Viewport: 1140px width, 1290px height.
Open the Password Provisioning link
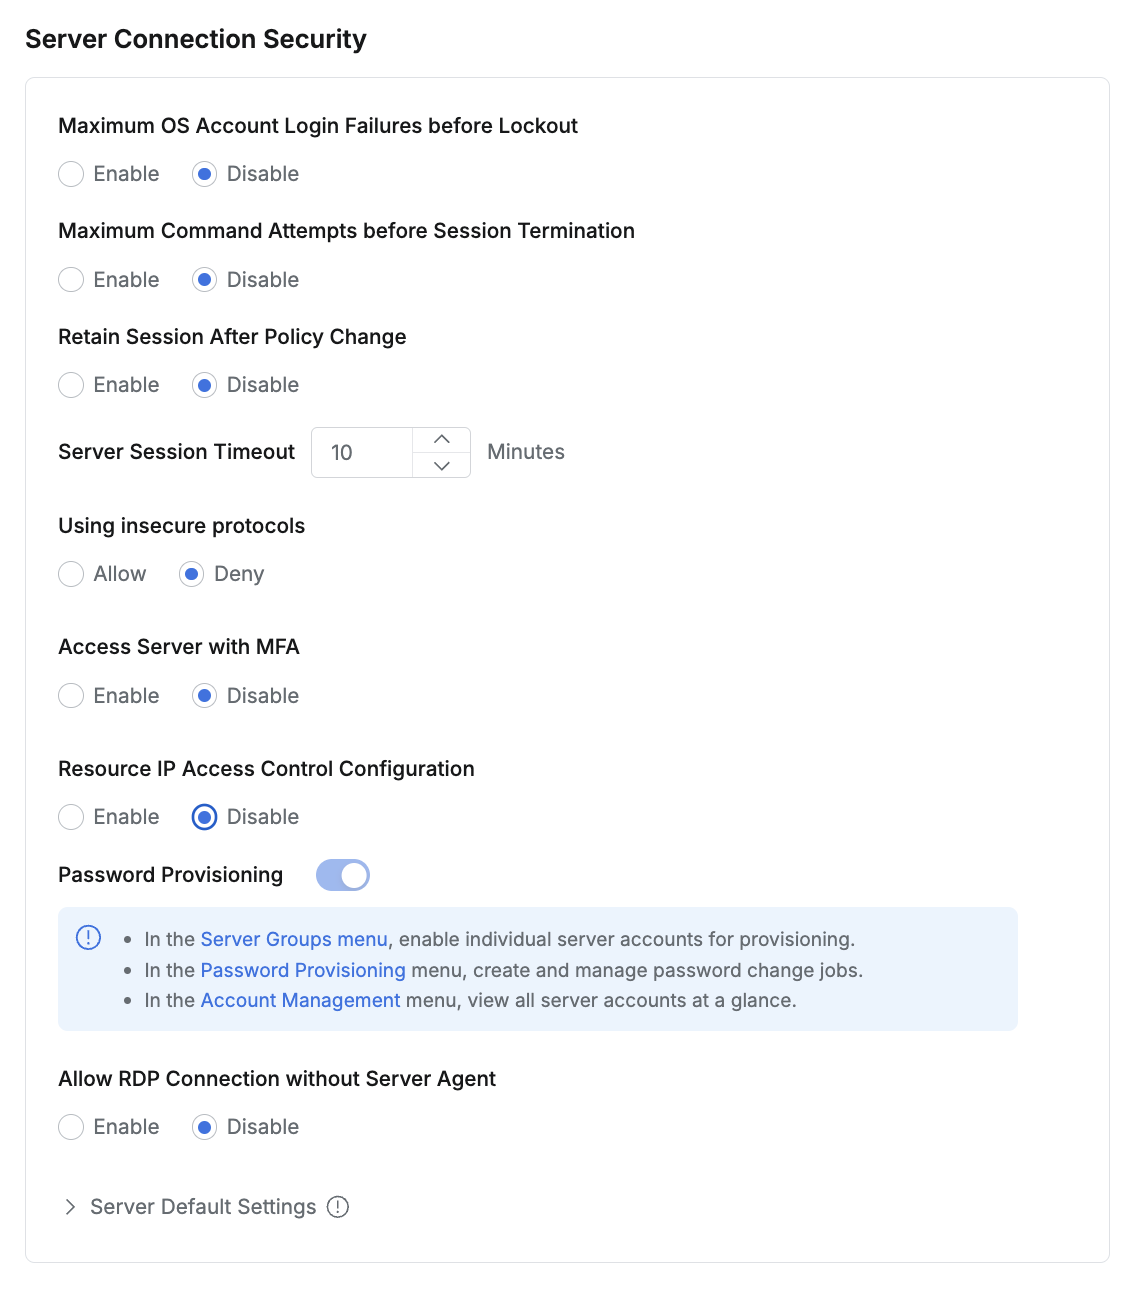point(303,970)
